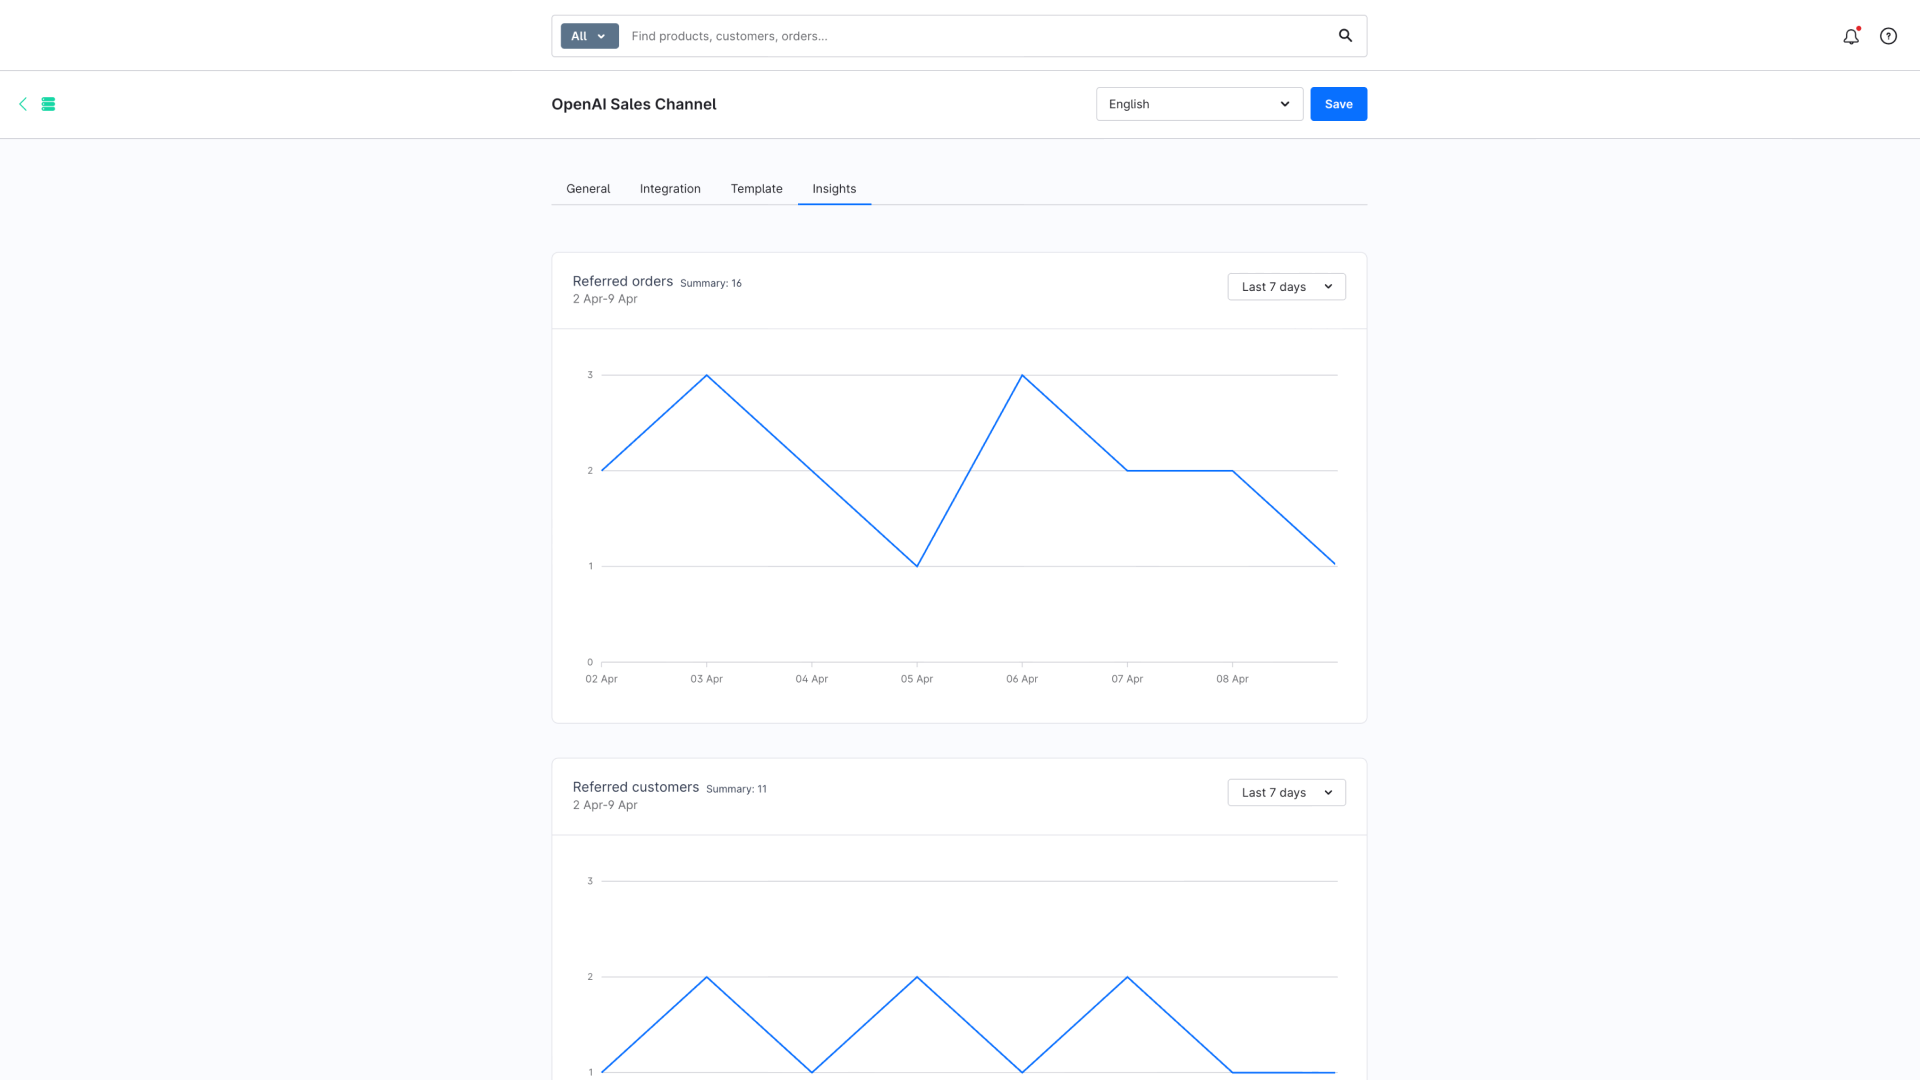Open the help question mark icon

click(x=1888, y=36)
